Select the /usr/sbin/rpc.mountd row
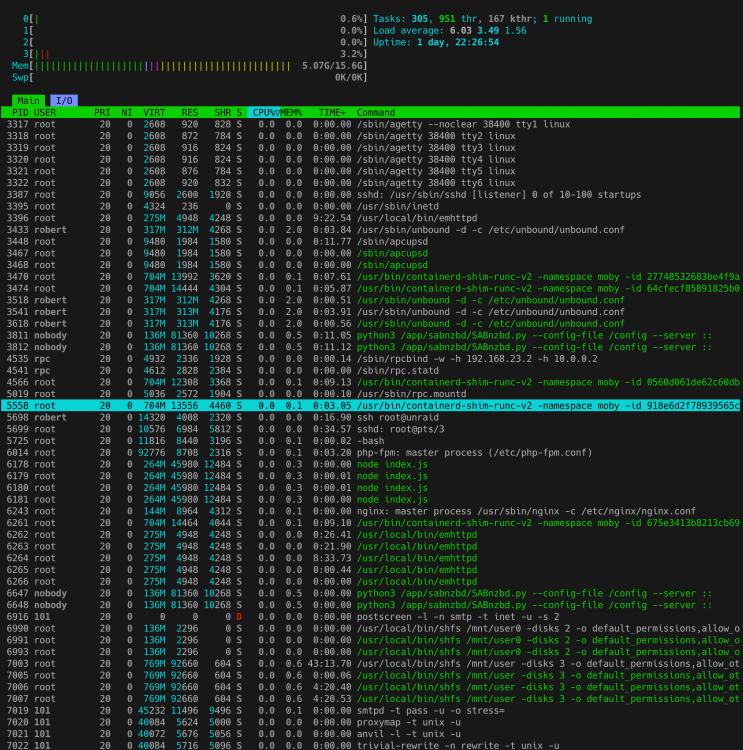Image resolution: width=743 pixels, height=750 pixels. click(x=370, y=394)
